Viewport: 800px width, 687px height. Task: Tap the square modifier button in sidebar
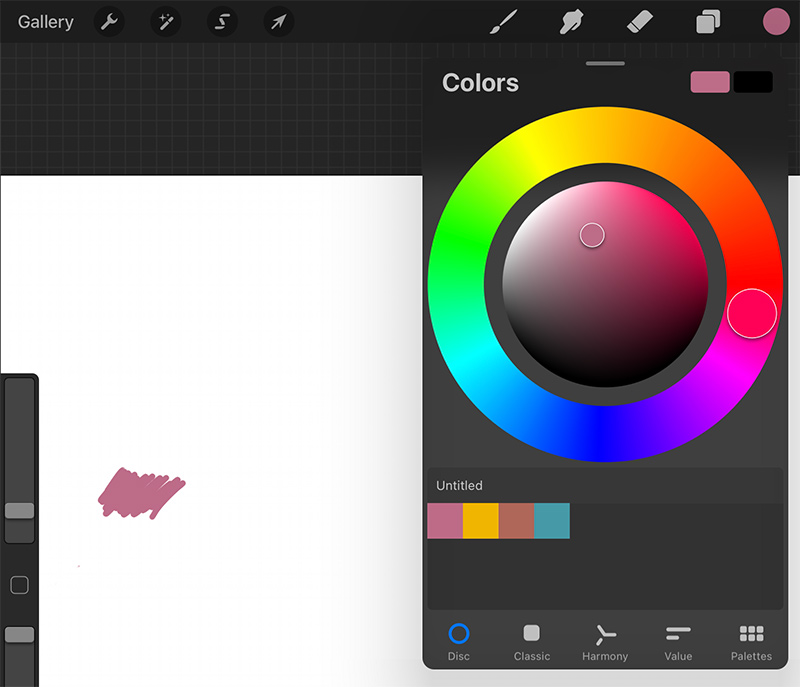19,585
